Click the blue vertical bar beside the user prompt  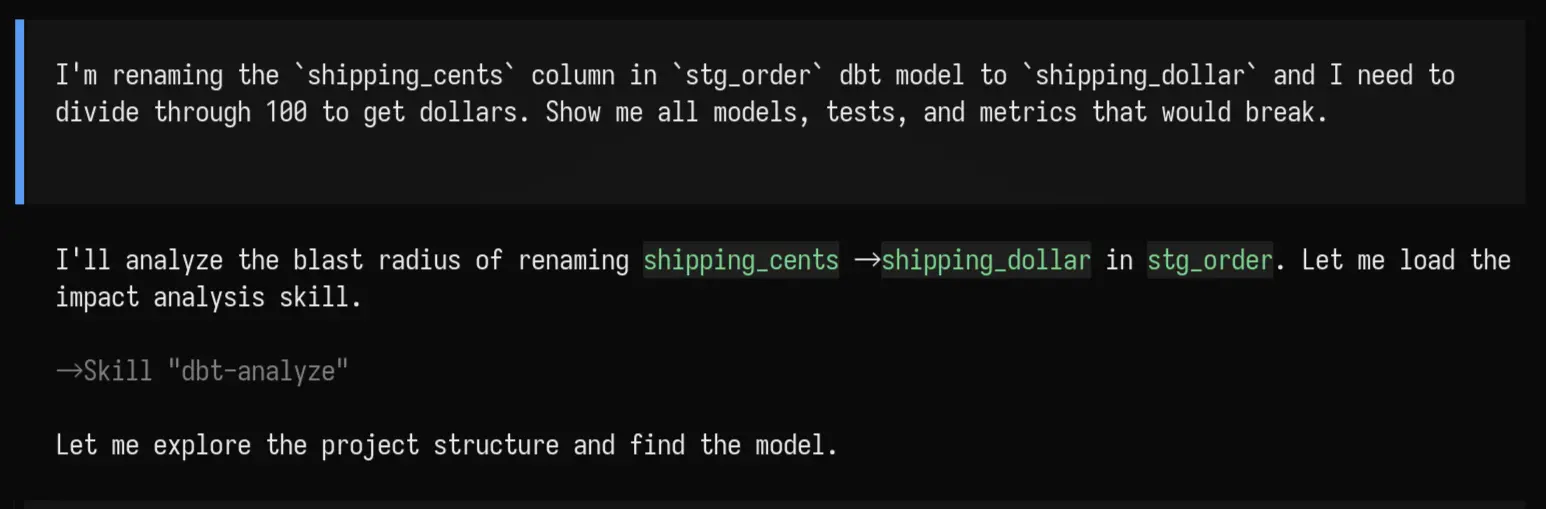19,111
